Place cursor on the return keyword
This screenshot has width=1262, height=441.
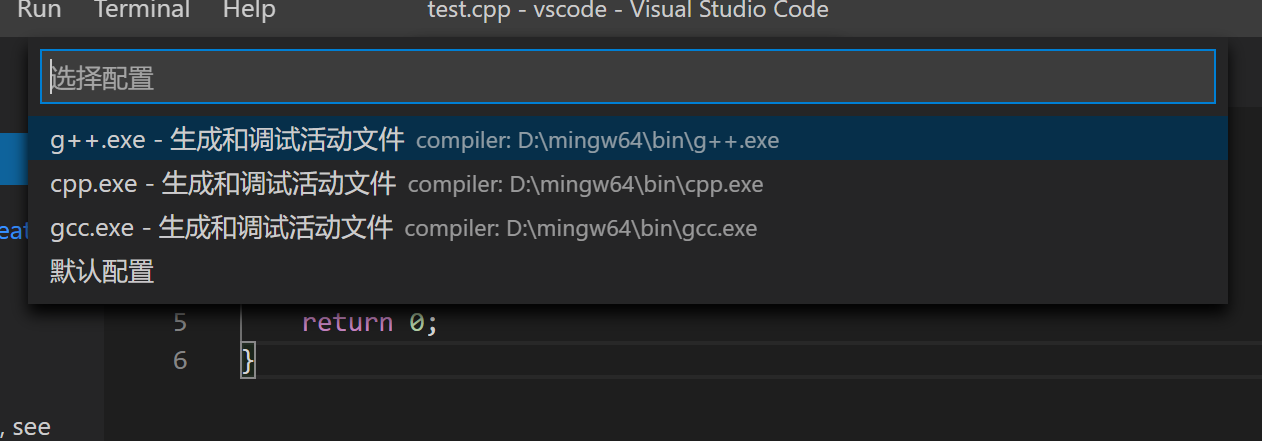(x=347, y=323)
